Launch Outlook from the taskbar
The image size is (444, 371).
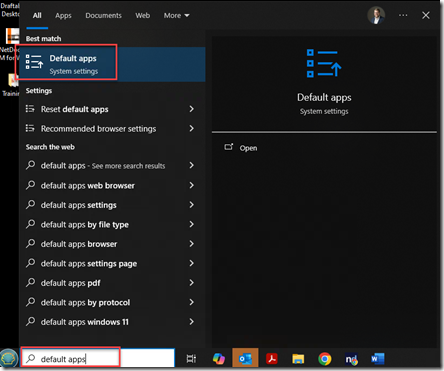[x=245, y=359]
